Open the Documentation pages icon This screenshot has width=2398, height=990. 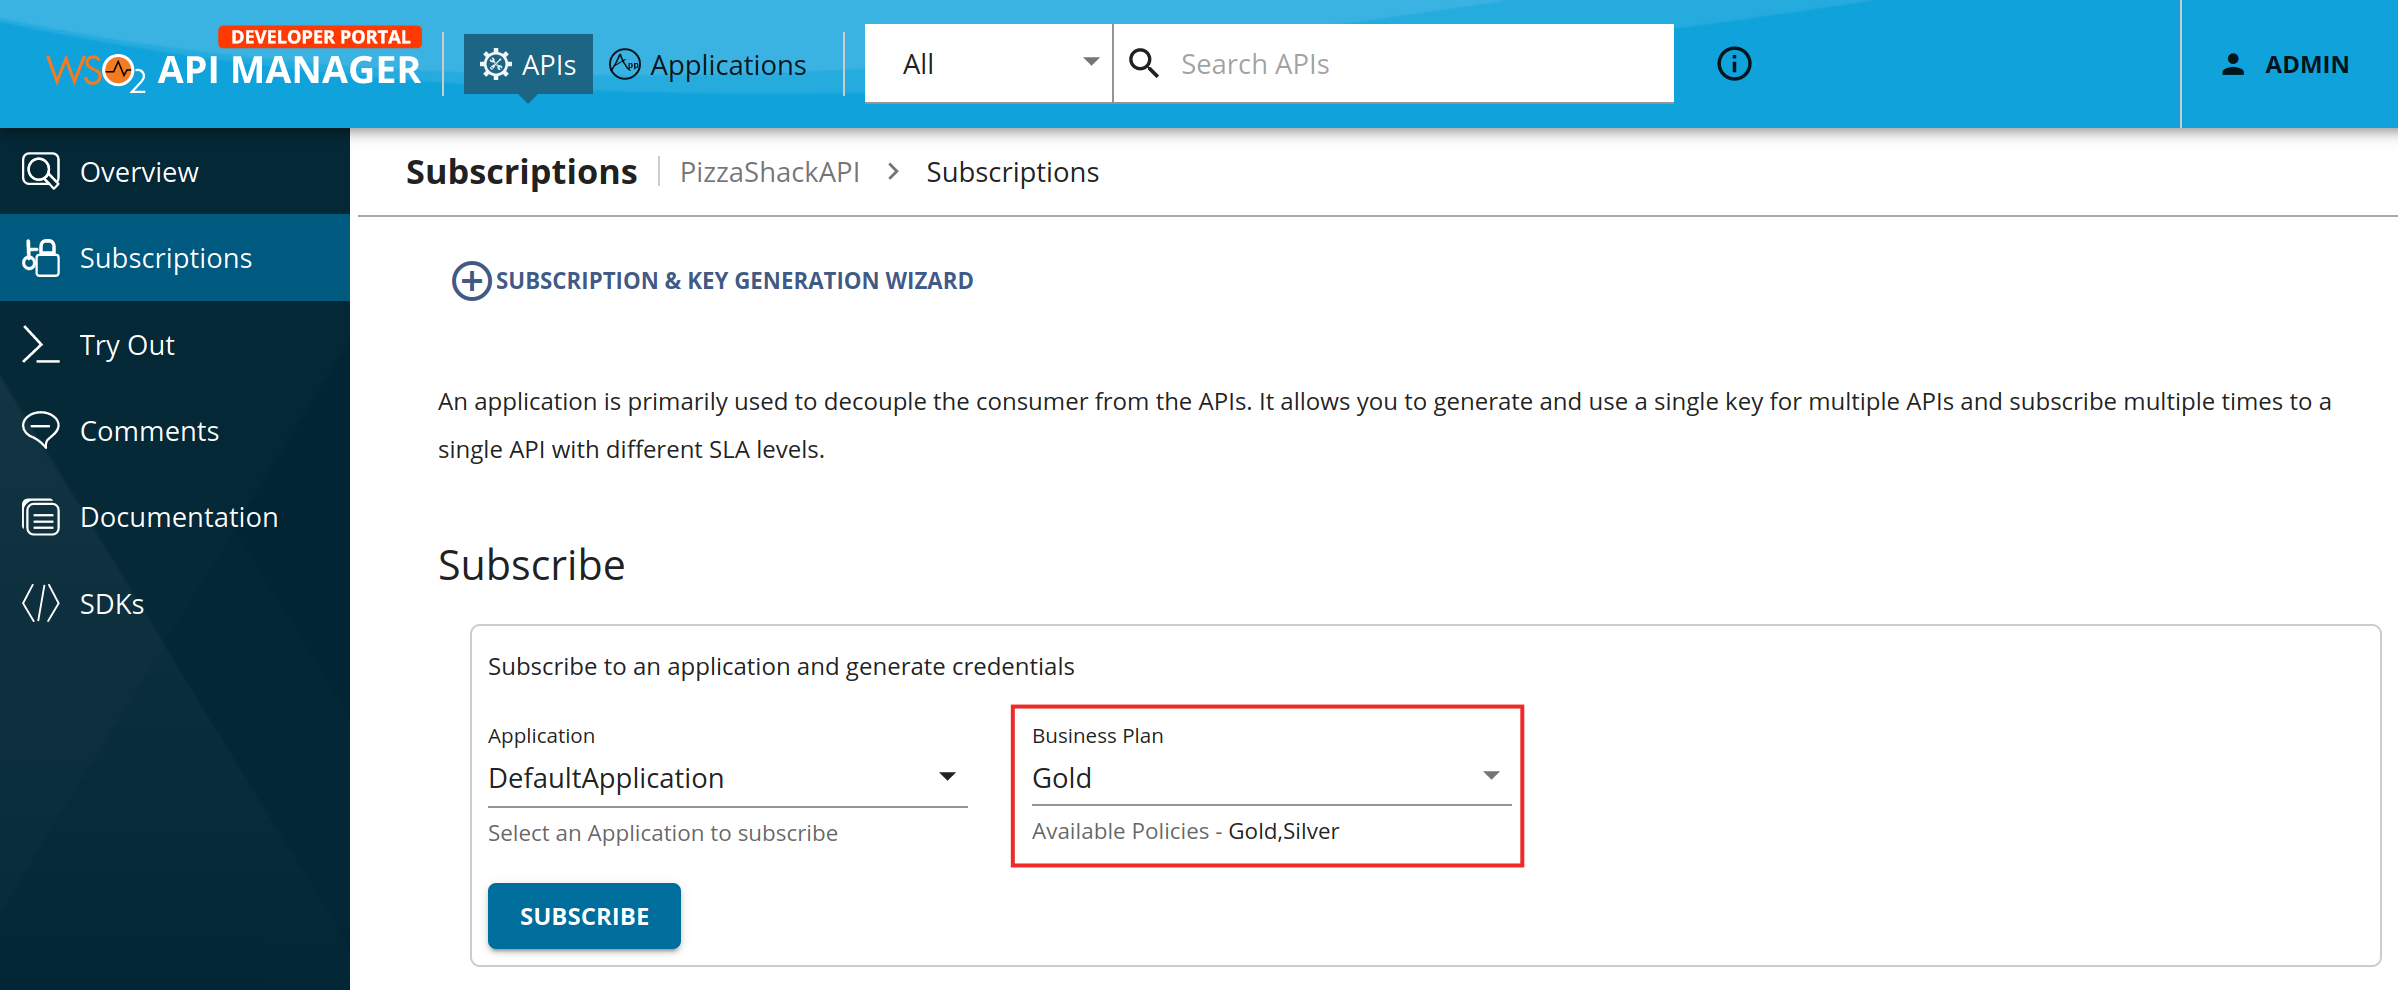point(40,516)
